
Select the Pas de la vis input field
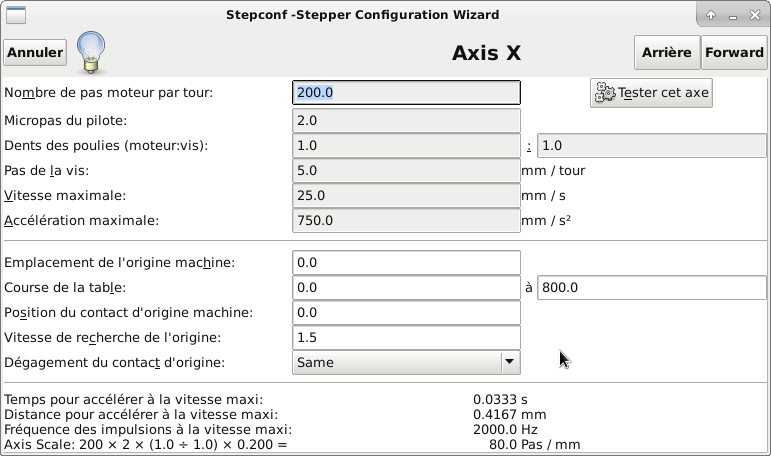click(x=406, y=171)
